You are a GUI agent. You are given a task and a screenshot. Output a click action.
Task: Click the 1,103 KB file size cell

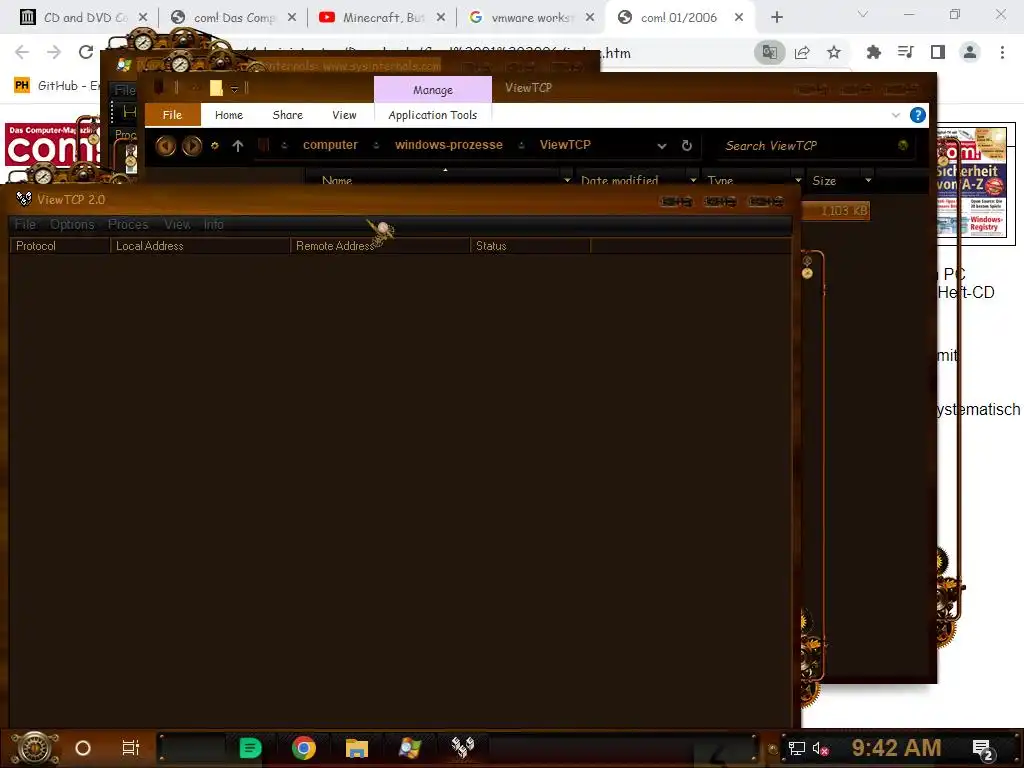844,211
